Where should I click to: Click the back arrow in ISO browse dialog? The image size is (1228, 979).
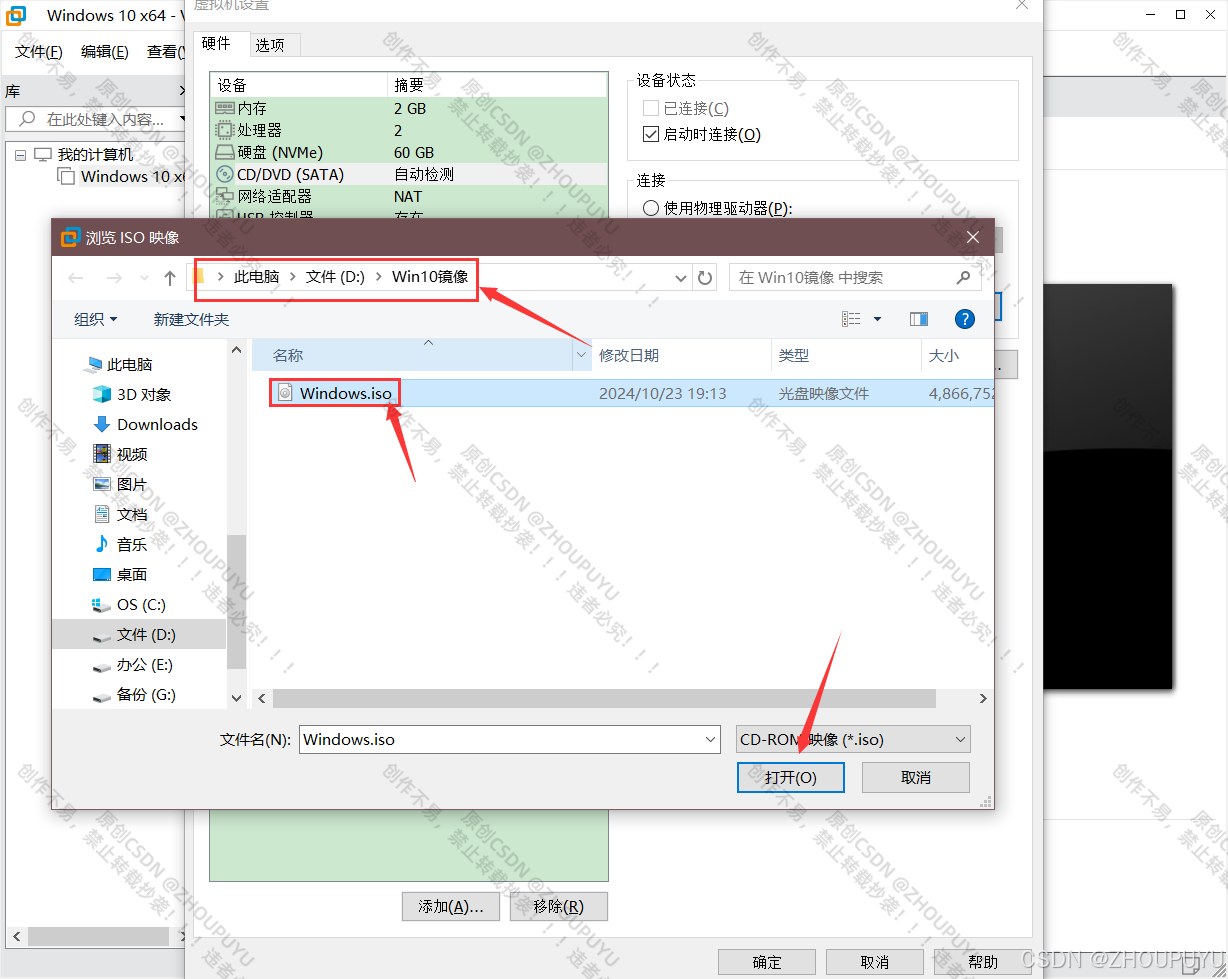(x=77, y=278)
